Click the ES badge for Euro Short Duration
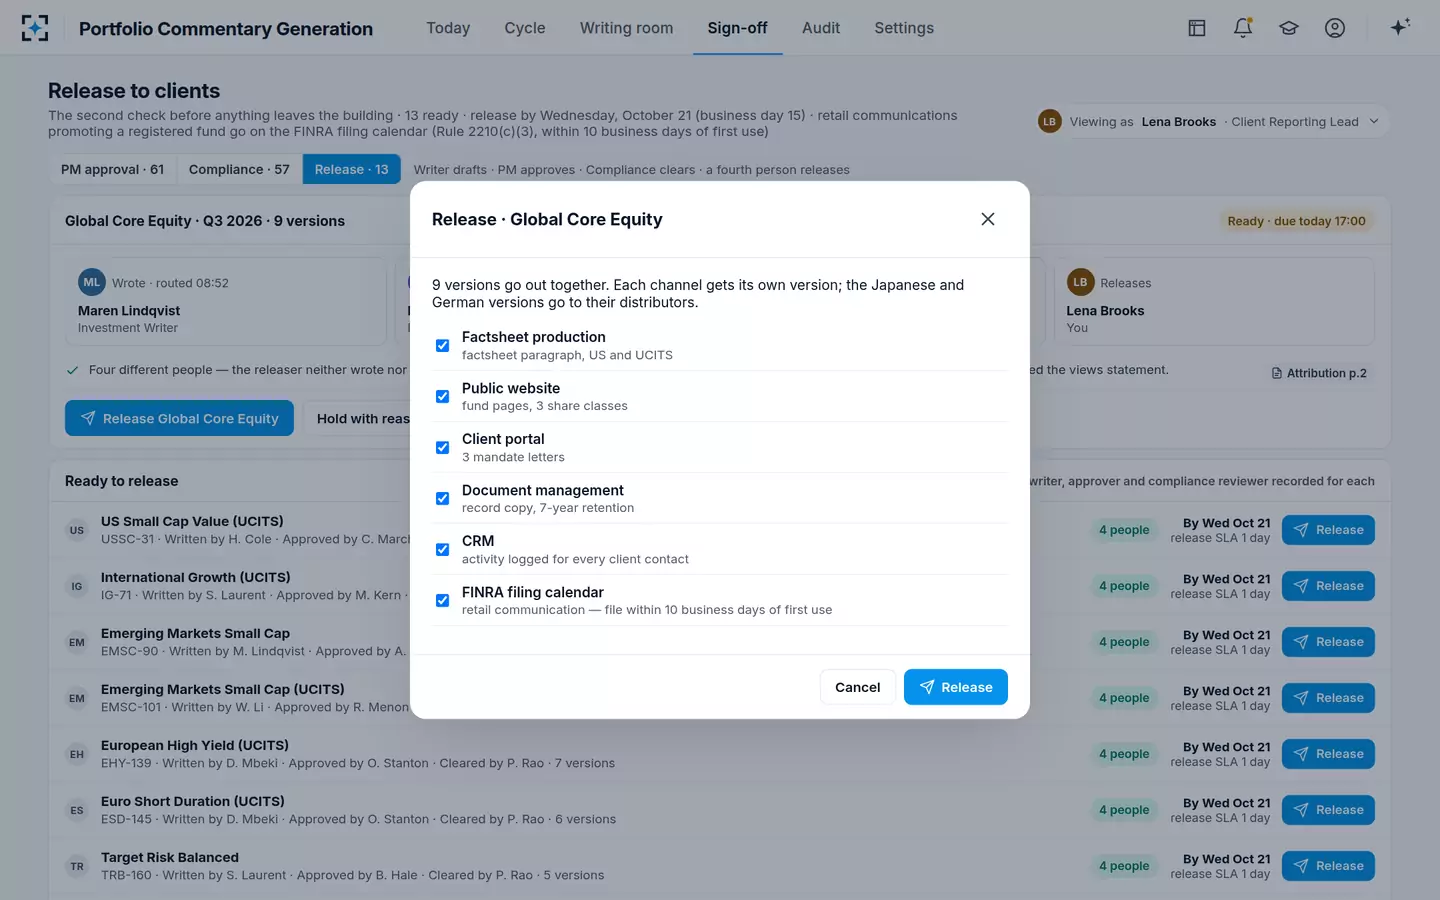The image size is (1440, 900). click(x=77, y=810)
